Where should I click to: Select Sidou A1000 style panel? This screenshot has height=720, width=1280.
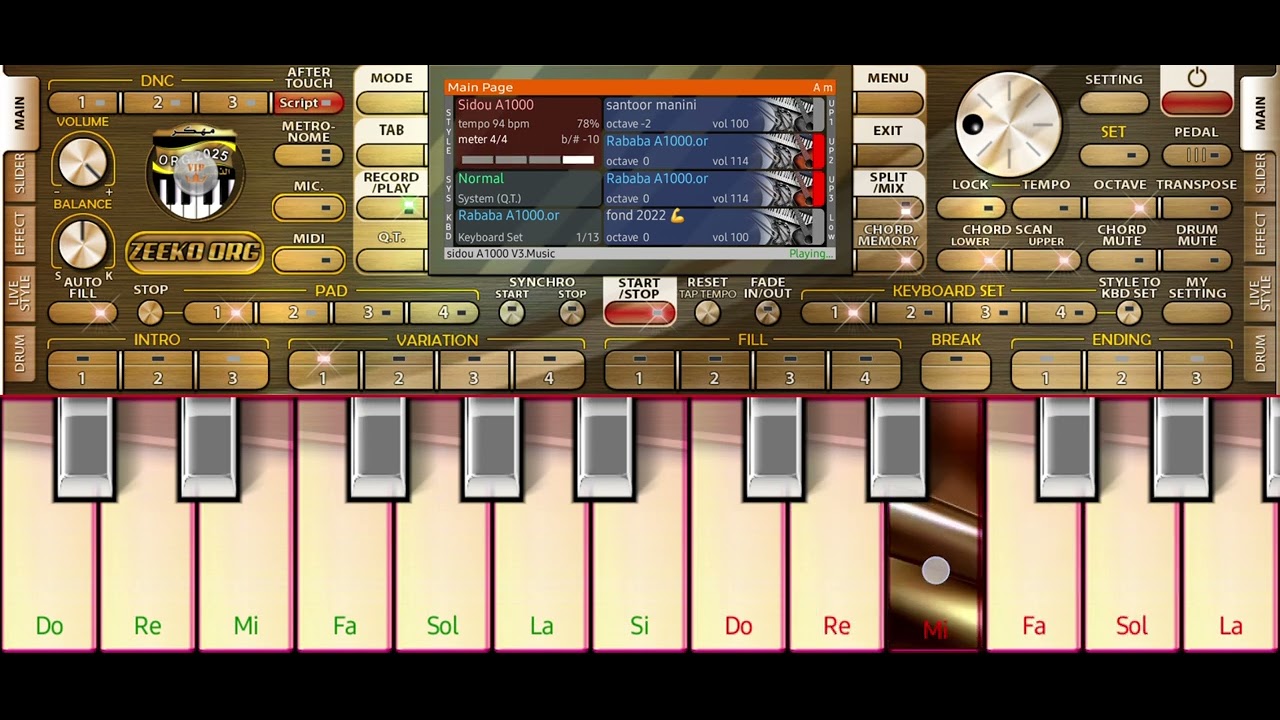(x=527, y=132)
